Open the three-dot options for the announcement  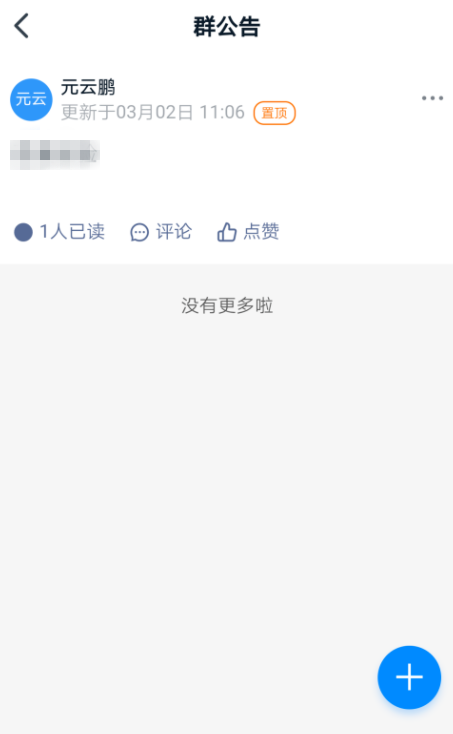(x=432, y=98)
